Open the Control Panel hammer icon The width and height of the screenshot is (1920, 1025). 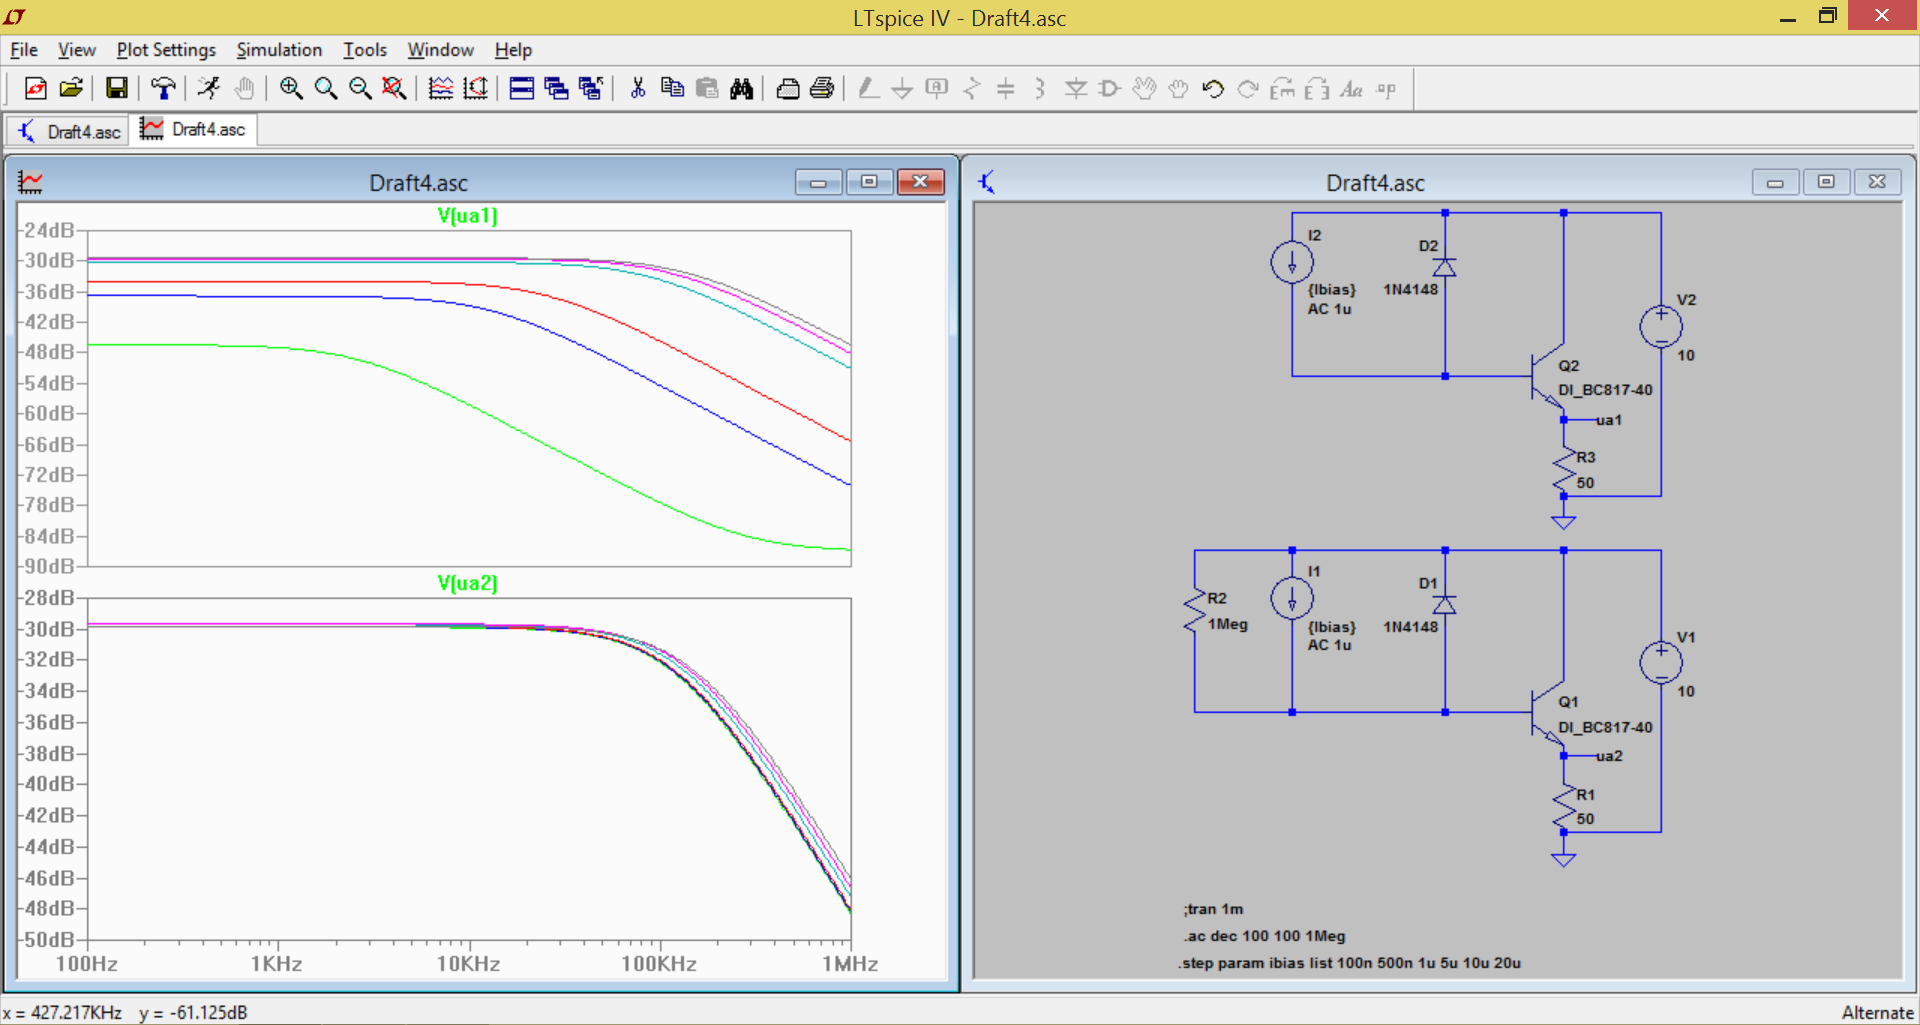(x=163, y=89)
